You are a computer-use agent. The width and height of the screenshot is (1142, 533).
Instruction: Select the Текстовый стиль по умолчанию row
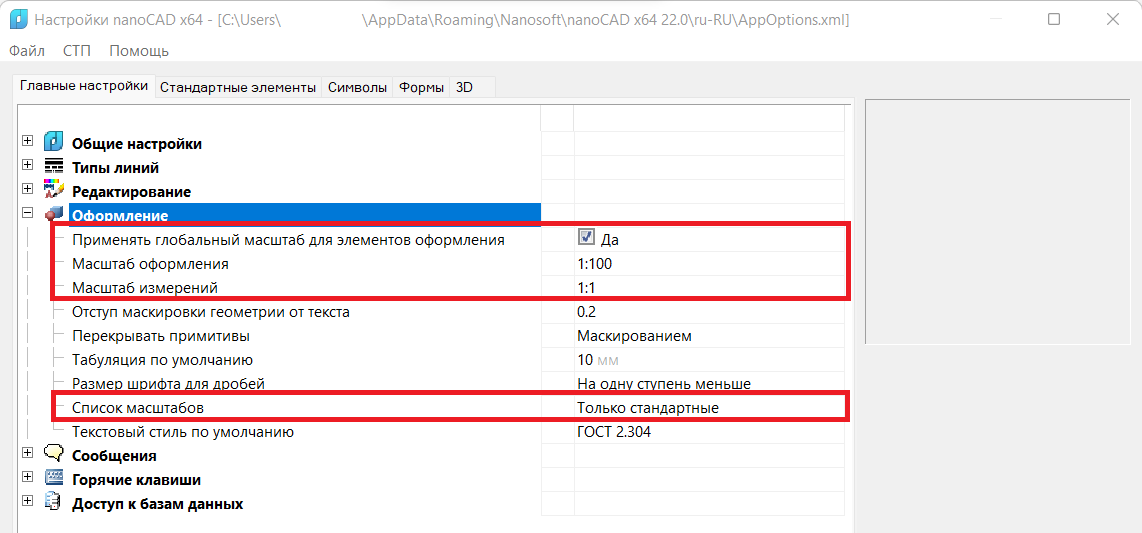click(182, 432)
